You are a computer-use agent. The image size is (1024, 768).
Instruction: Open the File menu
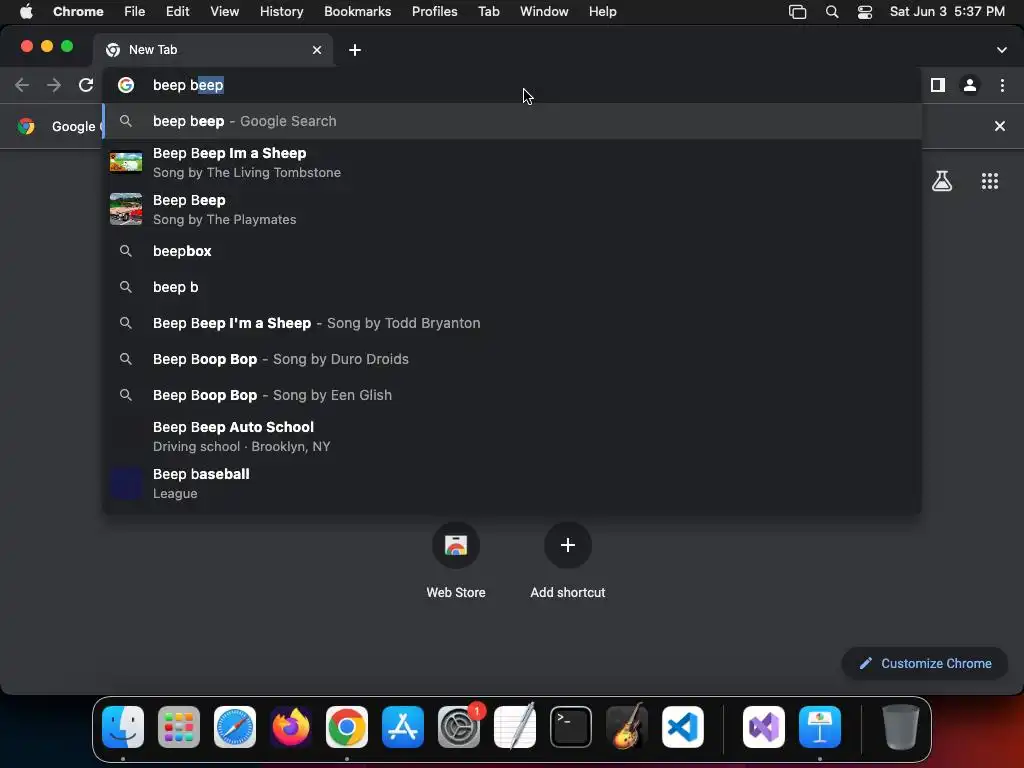[x=135, y=11]
